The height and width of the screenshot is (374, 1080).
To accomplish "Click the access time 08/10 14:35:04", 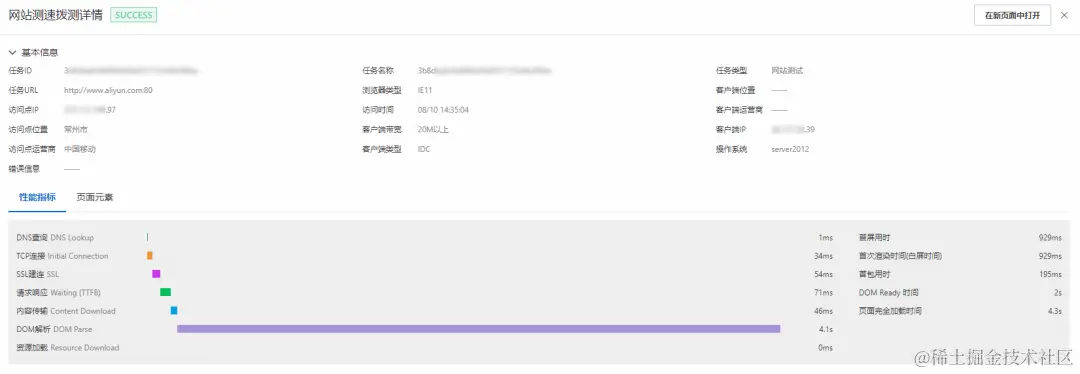I will point(444,110).
